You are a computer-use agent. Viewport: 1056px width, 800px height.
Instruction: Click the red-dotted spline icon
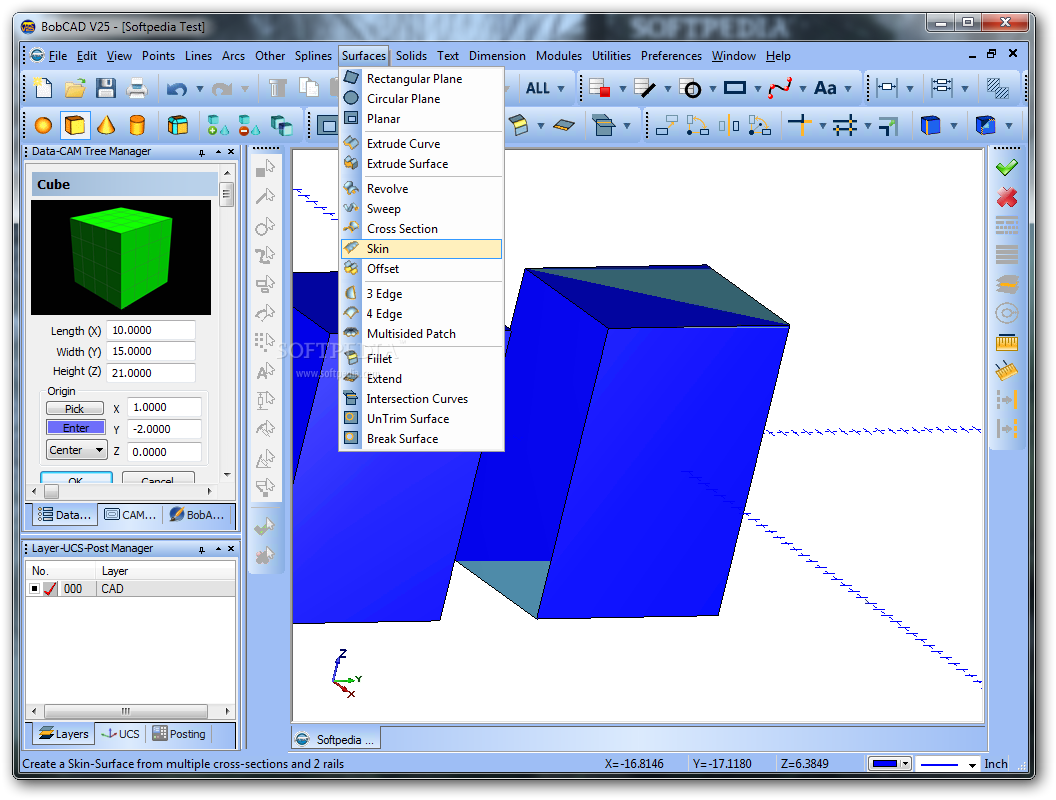tap(780, 88)
